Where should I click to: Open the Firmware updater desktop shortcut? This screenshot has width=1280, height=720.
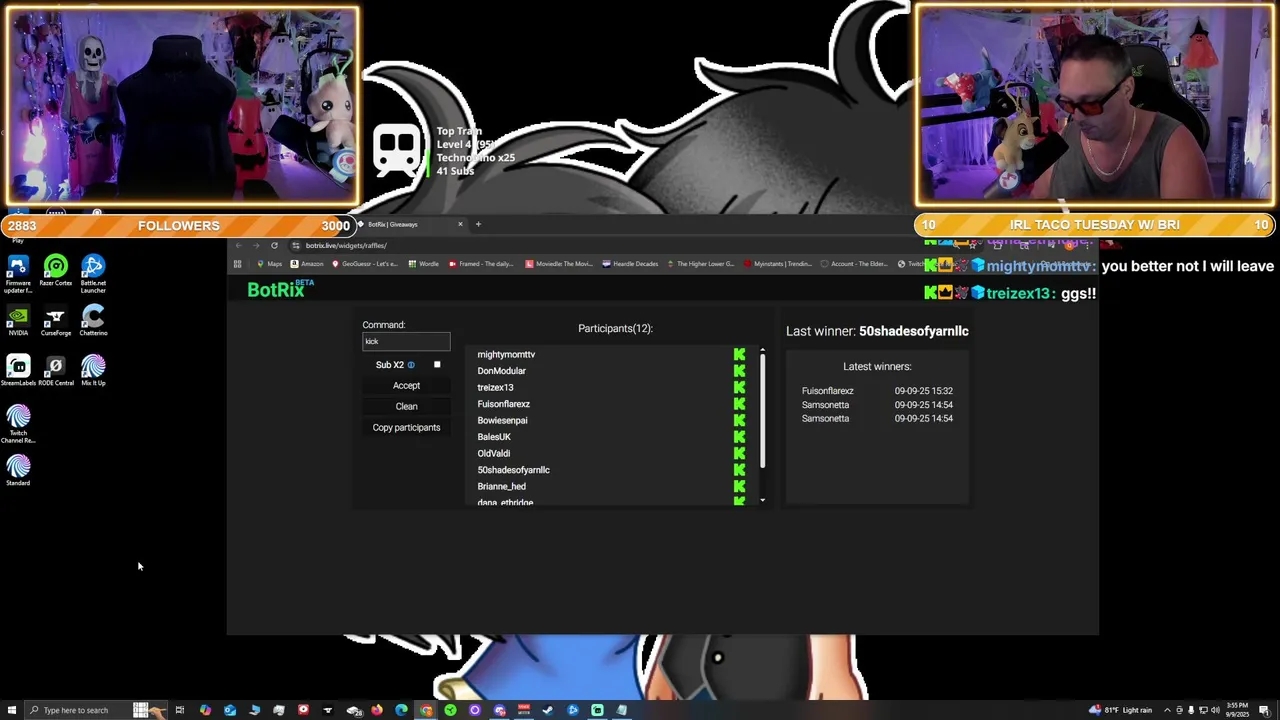pyautogui.click(x=18, y=273)
